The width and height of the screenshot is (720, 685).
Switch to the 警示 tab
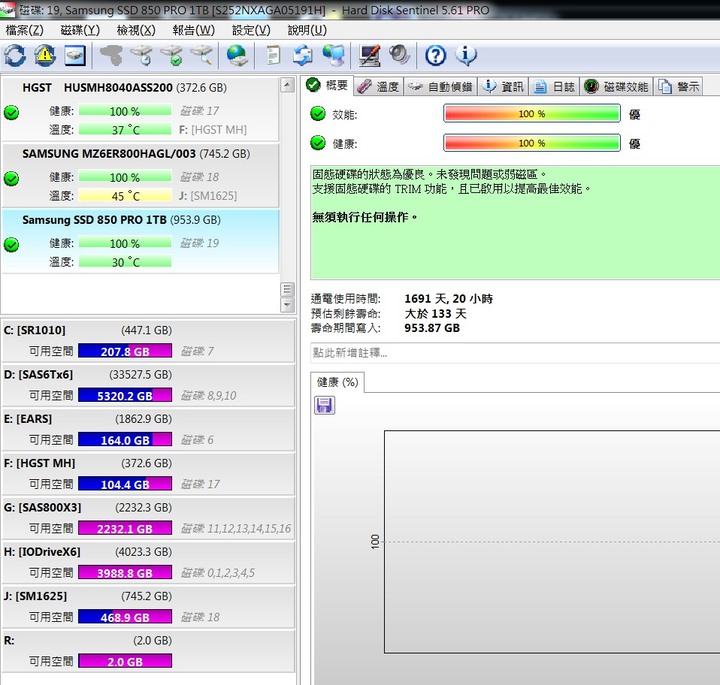pos(679,86)
